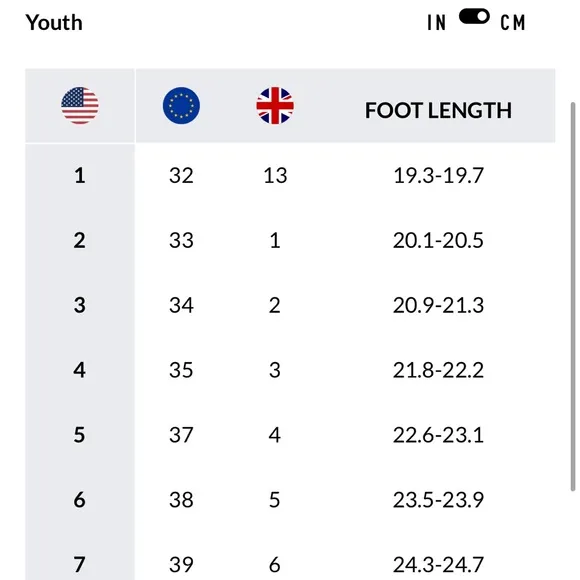
Task: Click EU size 37 cell
Action: [x=181, y=435]
